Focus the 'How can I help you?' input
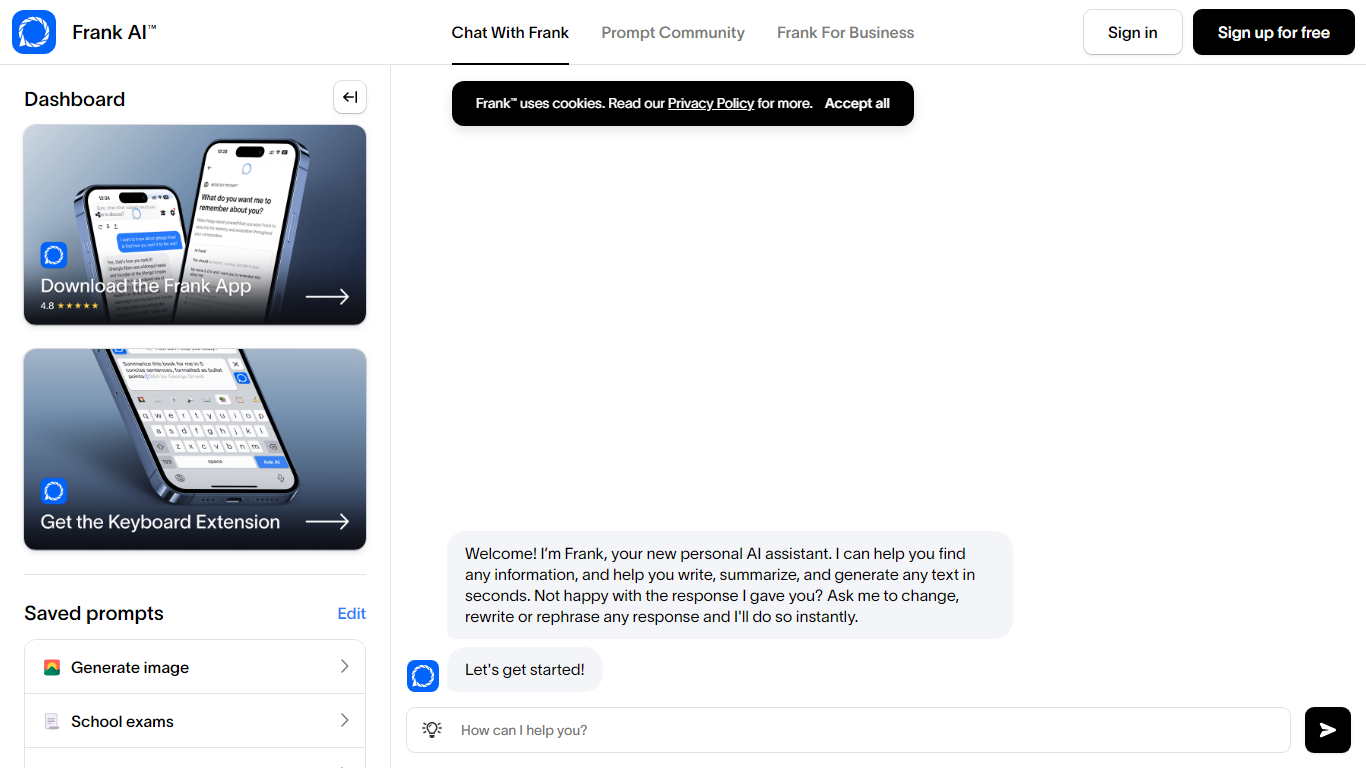 click(x=860, y=730)
